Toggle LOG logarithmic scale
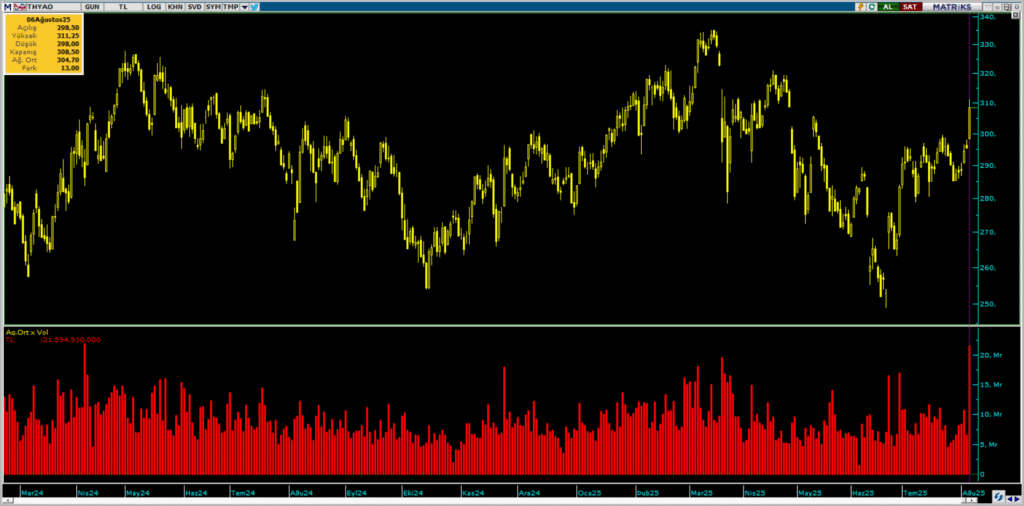Viewport: 1024px width, 506px height. [x=153, y=7]
